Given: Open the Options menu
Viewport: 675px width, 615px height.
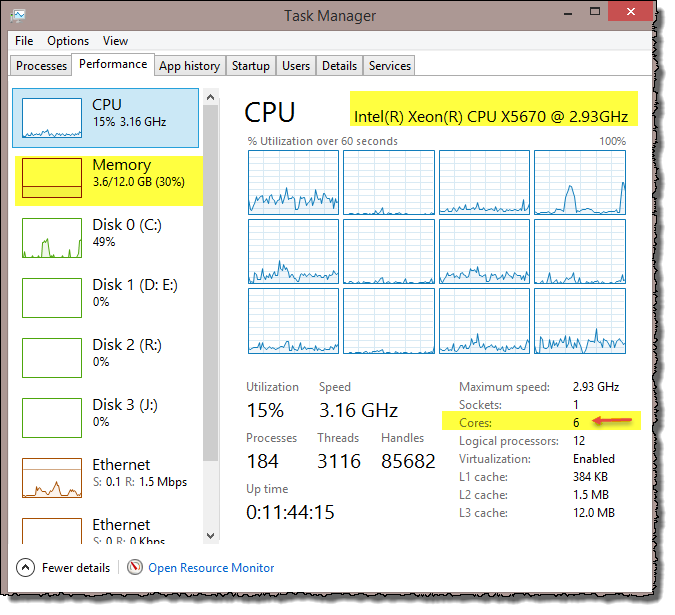Looking at the screenshot, I should tap(68, 41).
